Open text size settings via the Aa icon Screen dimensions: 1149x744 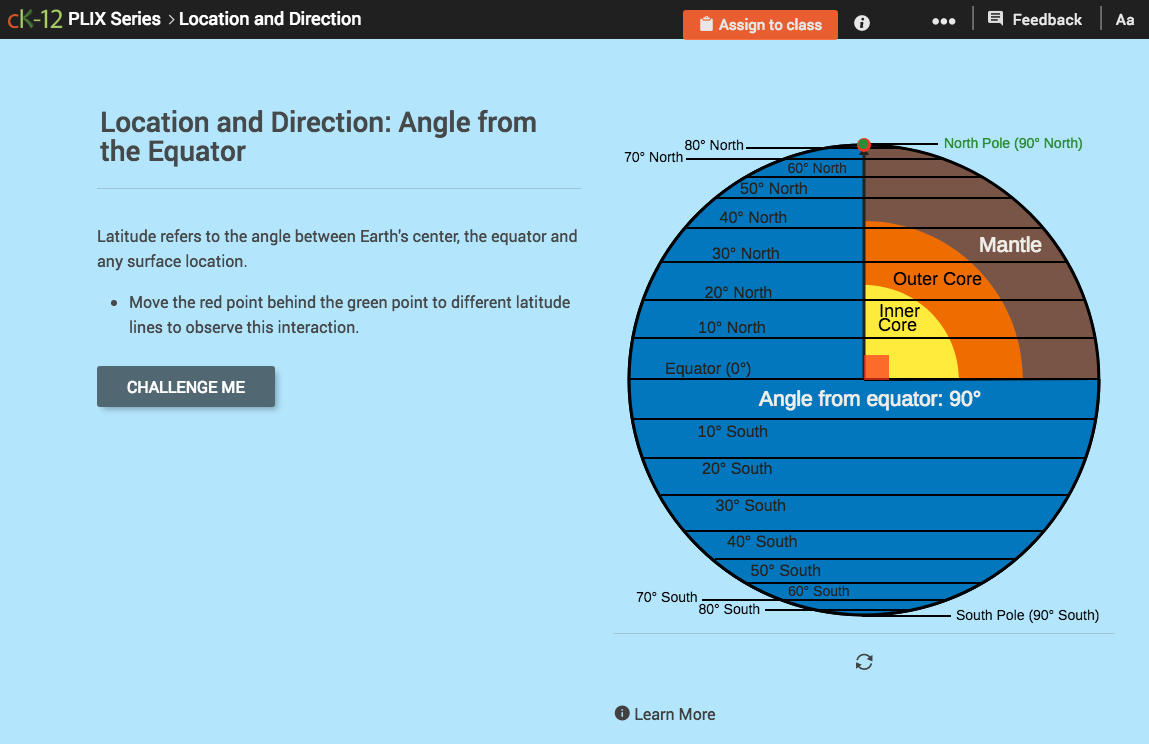(1125, 19)
